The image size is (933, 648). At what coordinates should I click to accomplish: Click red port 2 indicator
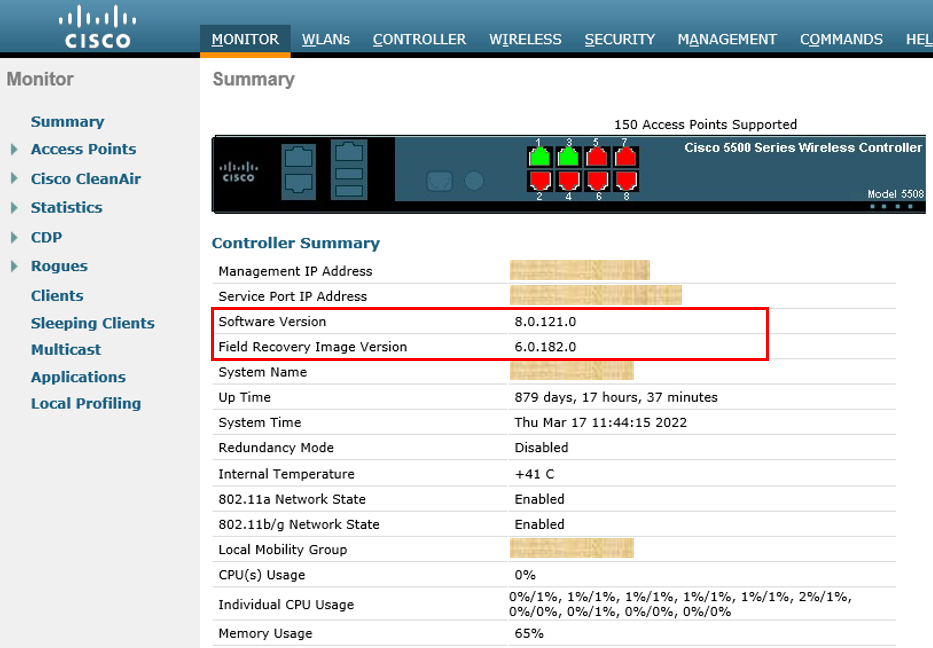pos(540,180)
